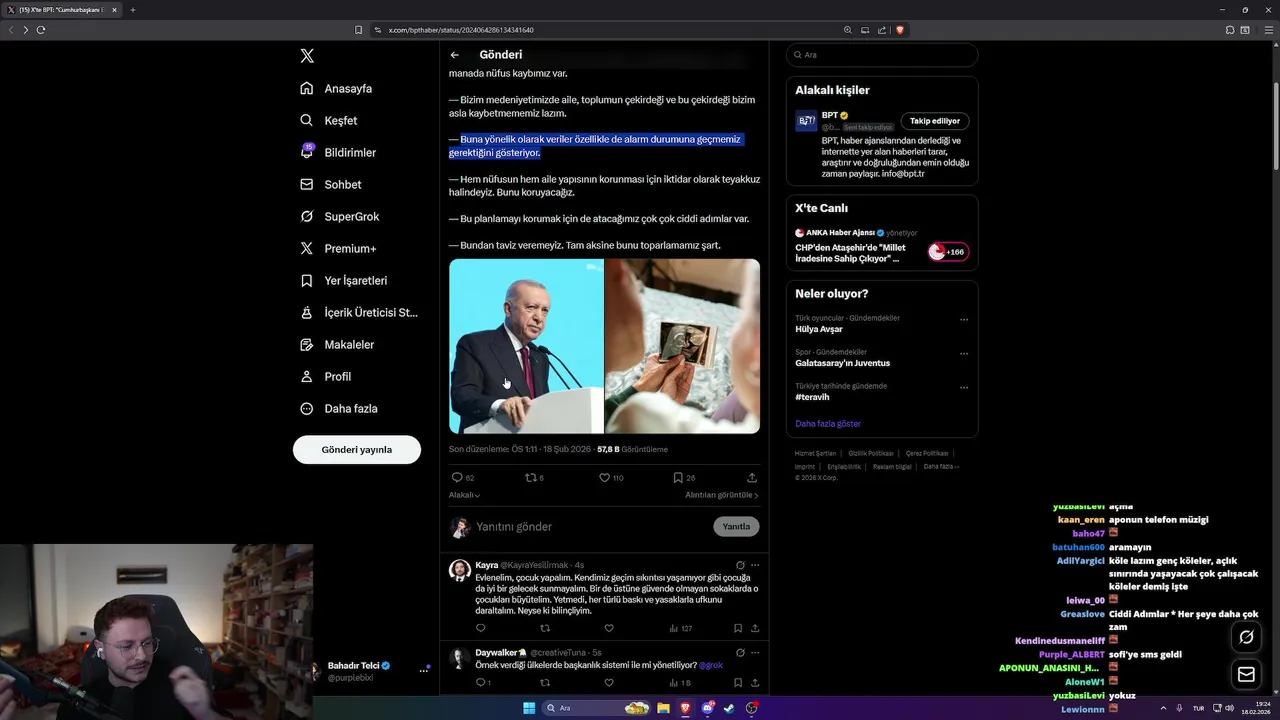Click Gönderi yayınla button
Screen dimensions: 1280x720
pos(357,449)
